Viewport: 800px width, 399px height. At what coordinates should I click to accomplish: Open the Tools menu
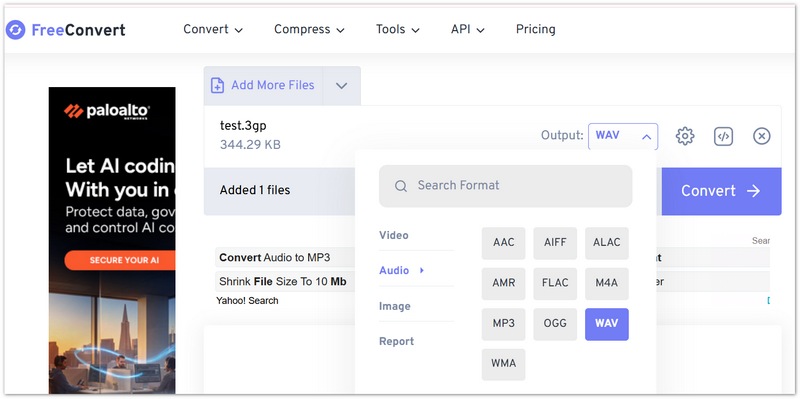pyautogui.click(x=397, y=29)
